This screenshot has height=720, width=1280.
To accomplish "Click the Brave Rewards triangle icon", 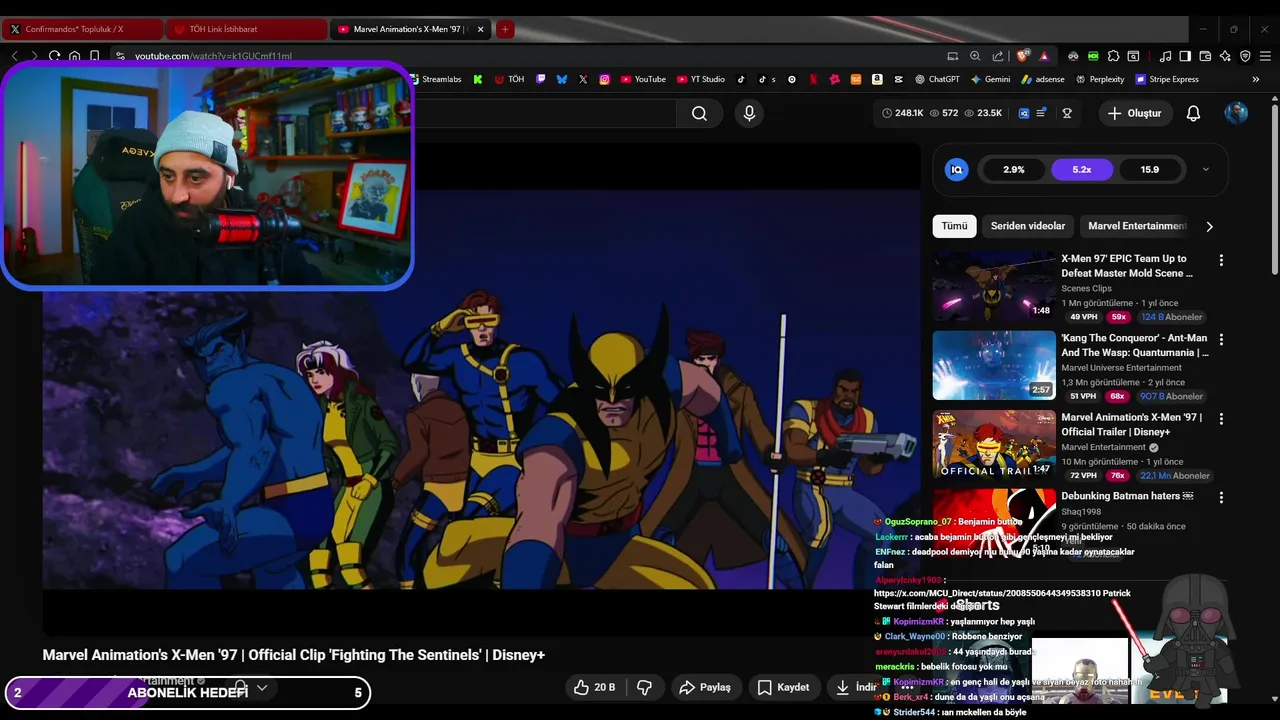I will 1044,56.
